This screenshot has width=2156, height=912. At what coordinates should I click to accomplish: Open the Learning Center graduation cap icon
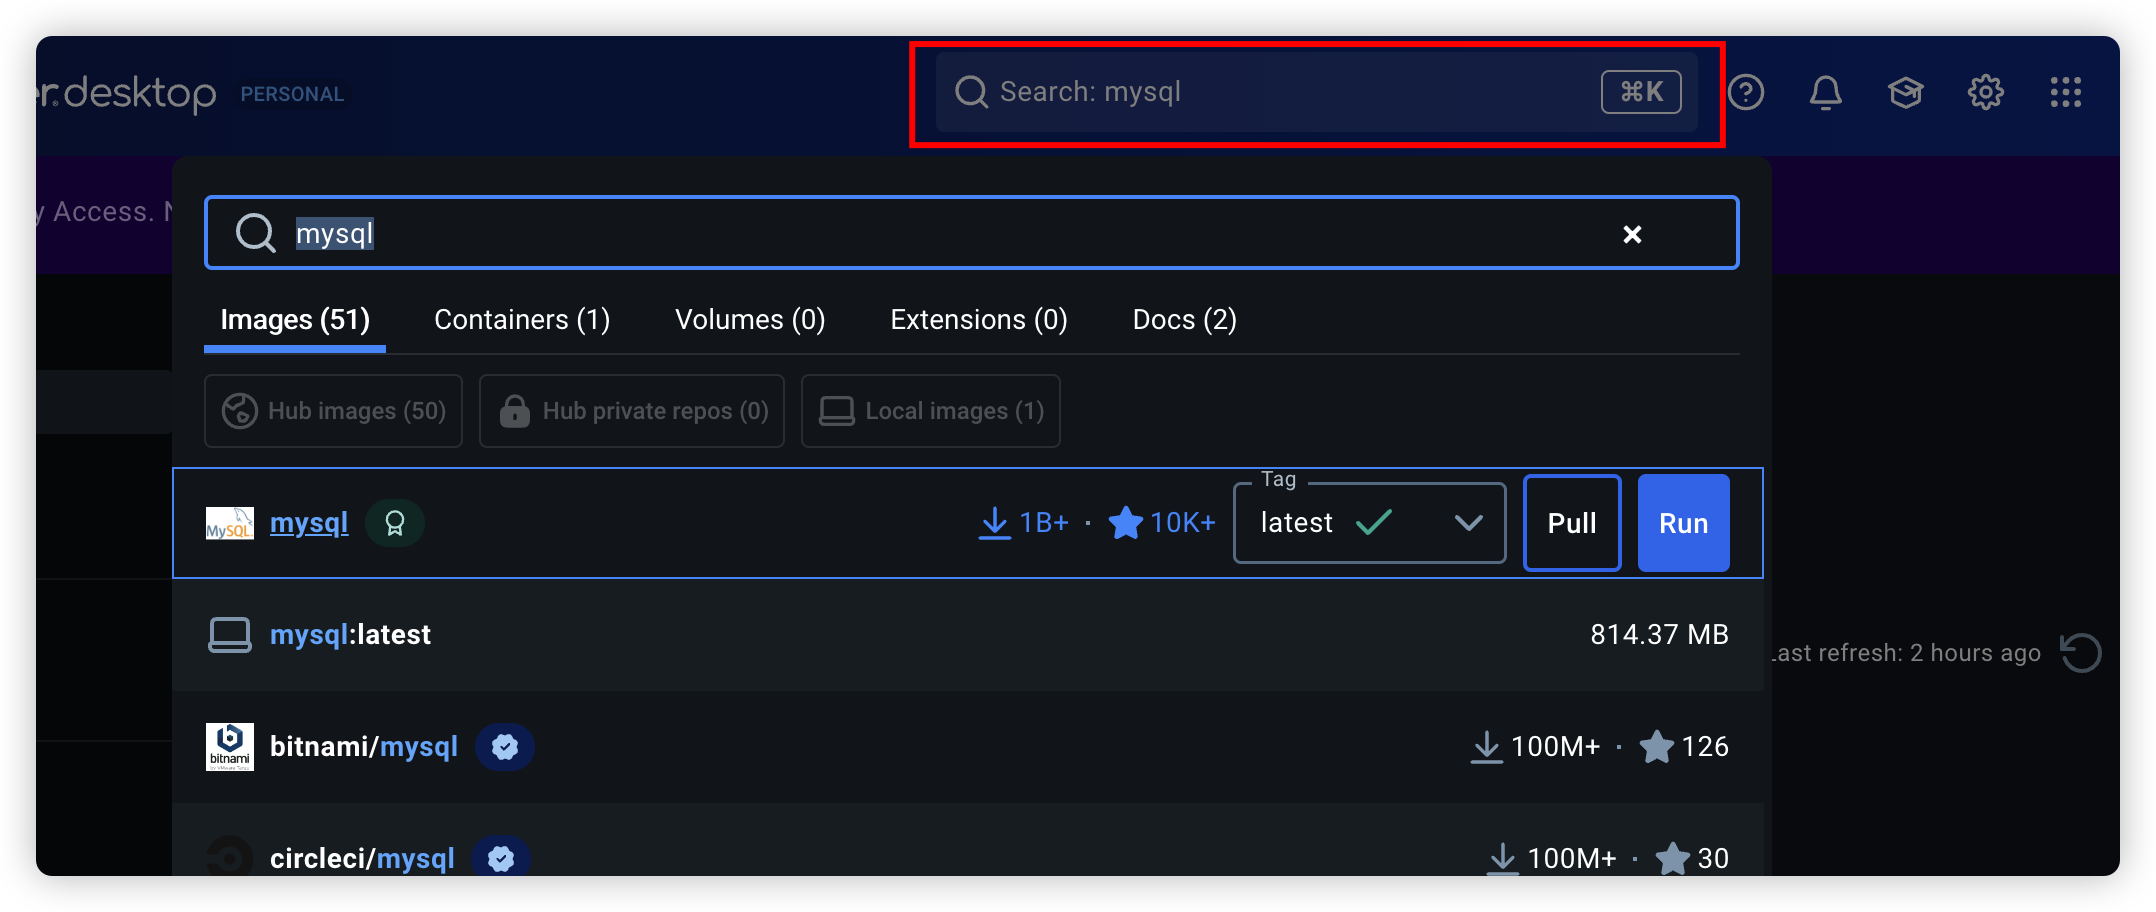pos(1905,93)
